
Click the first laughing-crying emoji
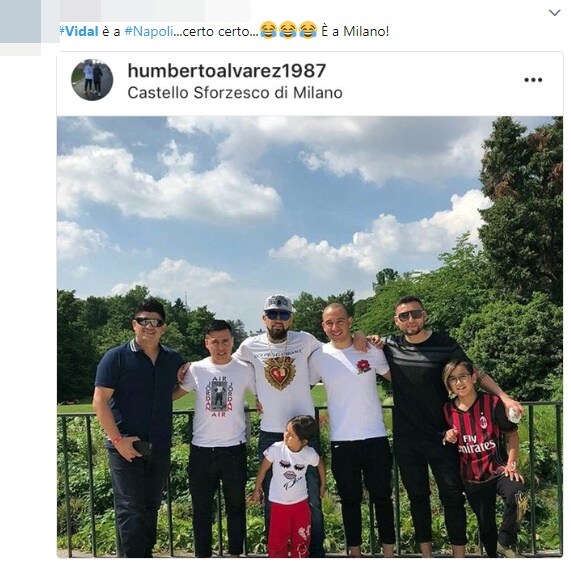pos(269,30)
